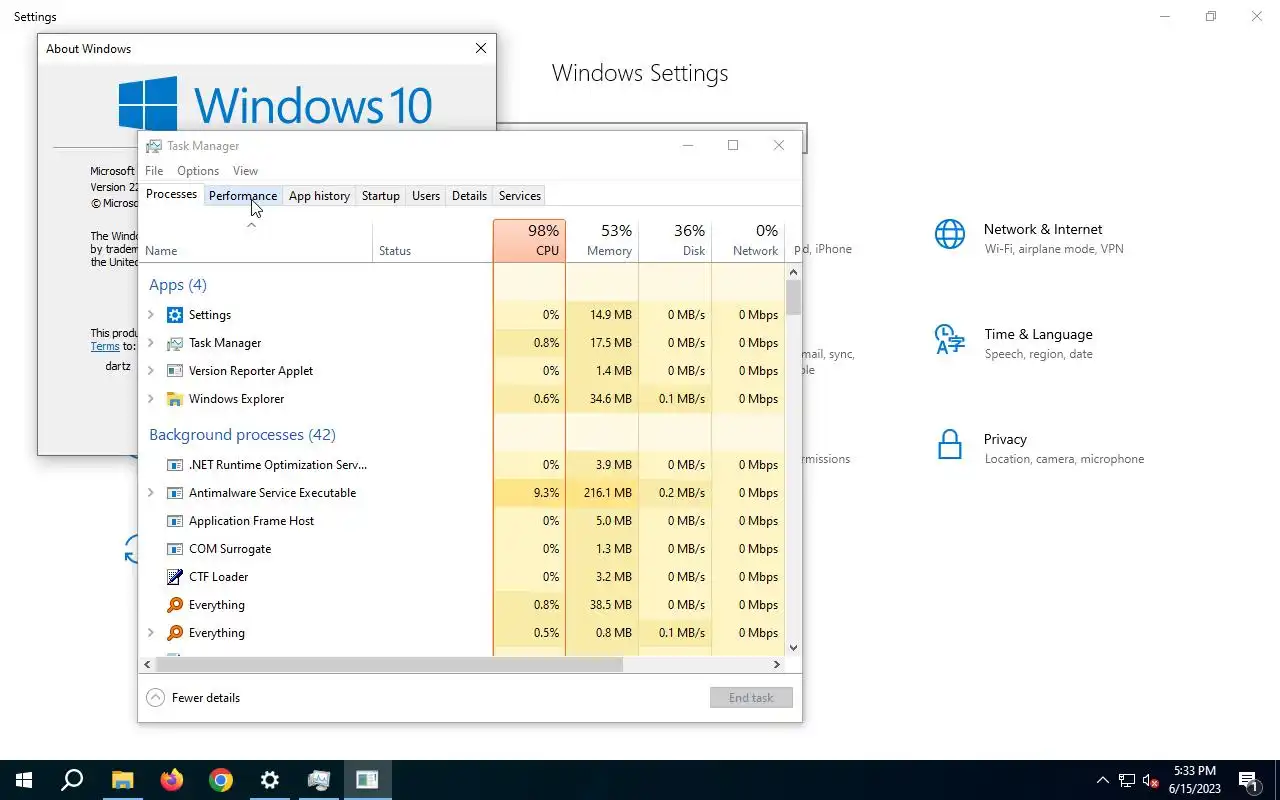Click the Version Reporter Applet icon
Image resolution: width=1280 pixels, height=800 pixels.
(x=175, y=371)
